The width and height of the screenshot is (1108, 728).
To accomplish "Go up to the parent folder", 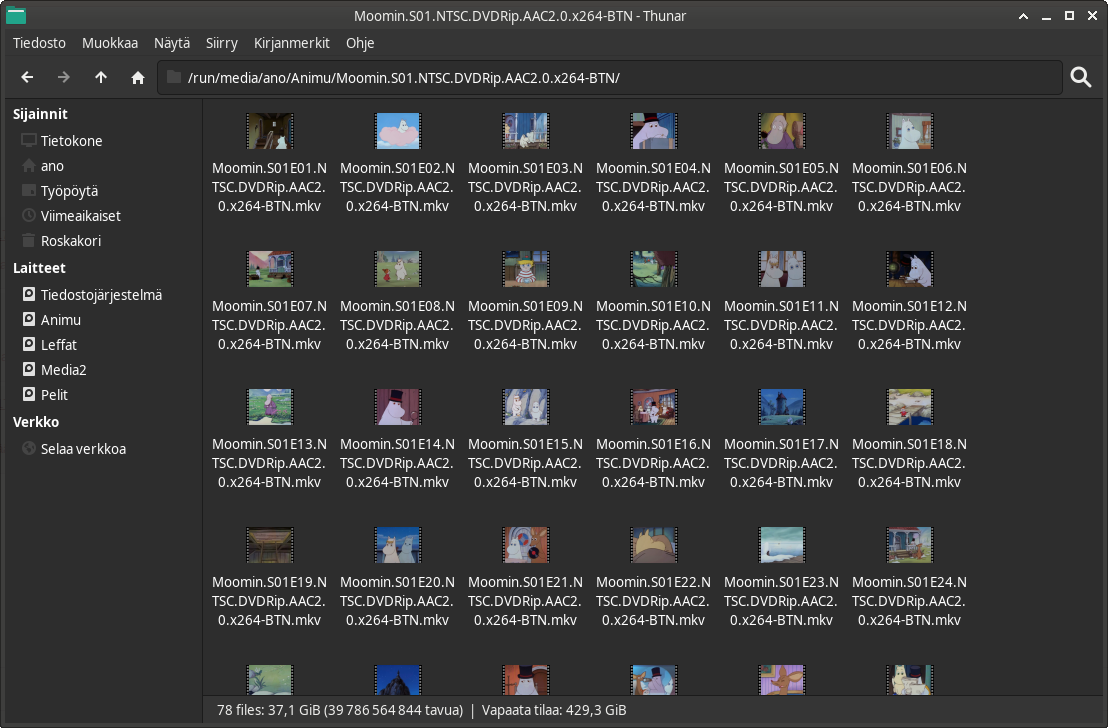I will [x=101, y=78].
